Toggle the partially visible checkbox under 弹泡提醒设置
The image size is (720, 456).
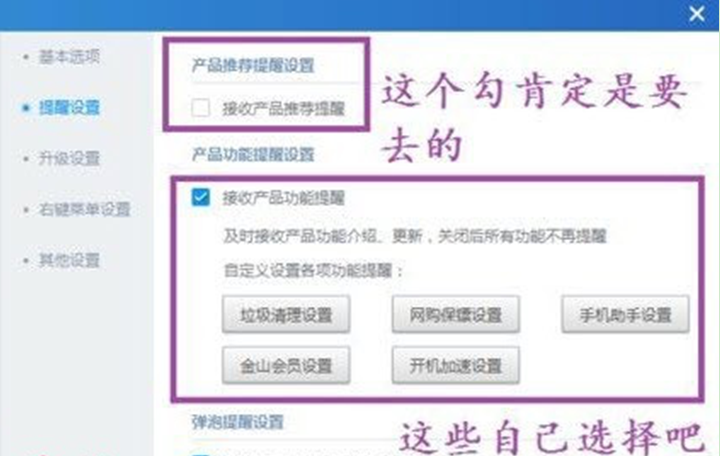pos(201,454)
